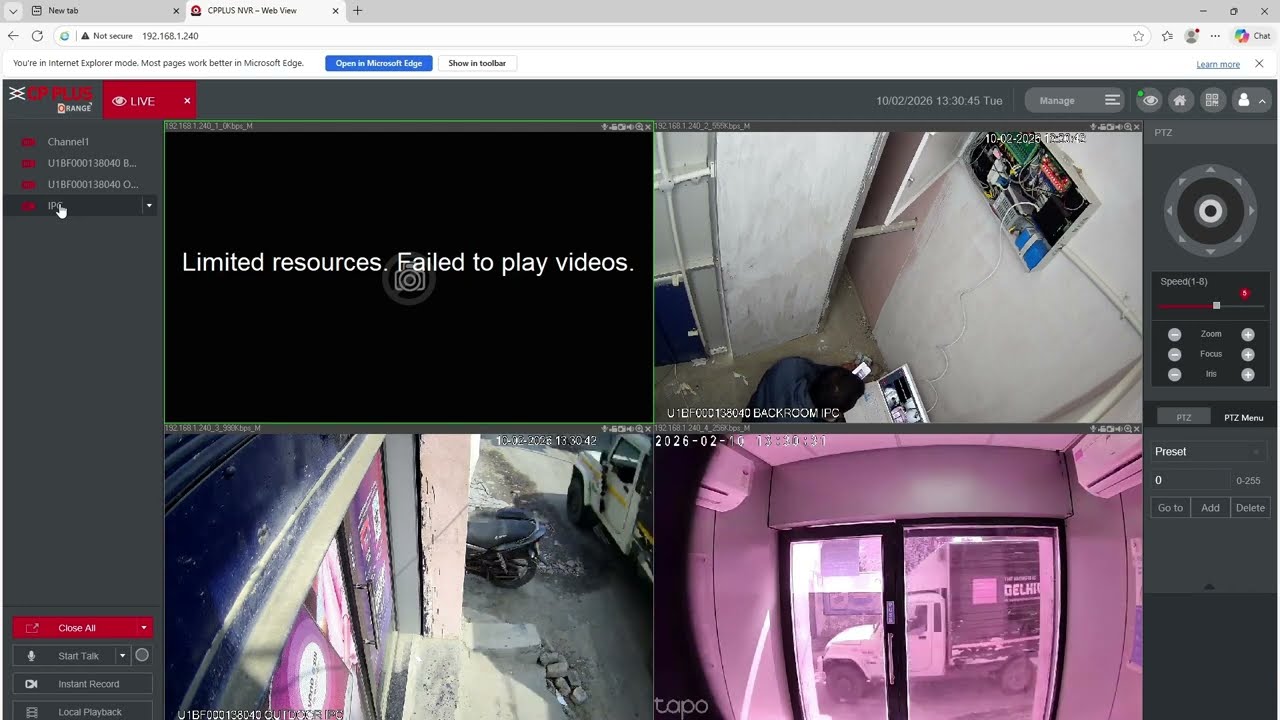Pan camera right with PTZ right arrow
The width and height of the screenshot is (1280, 720).
(1251, 211)
